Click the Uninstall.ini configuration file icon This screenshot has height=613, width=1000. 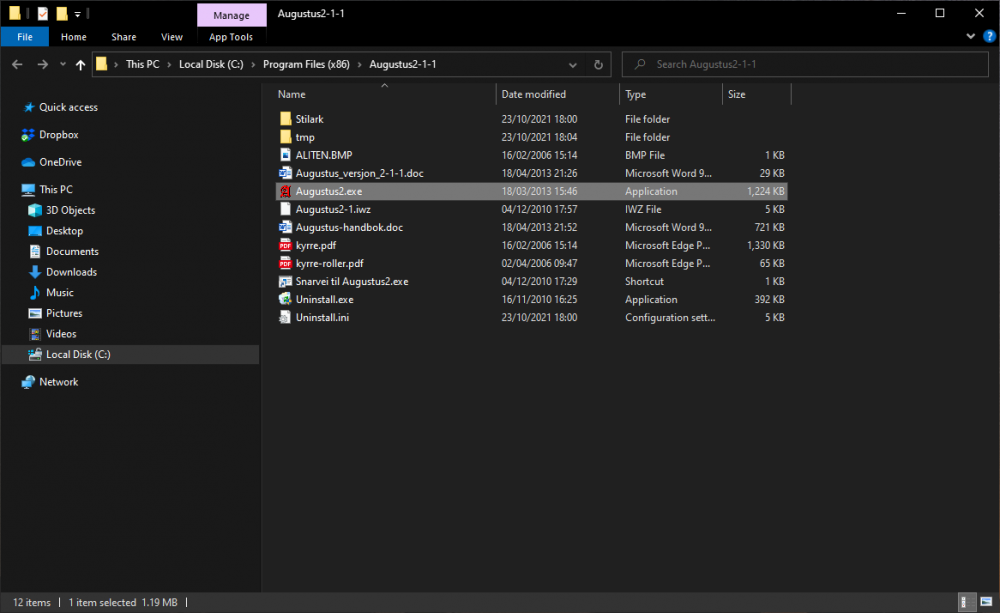pyautogui.click(x=285, y=317)
